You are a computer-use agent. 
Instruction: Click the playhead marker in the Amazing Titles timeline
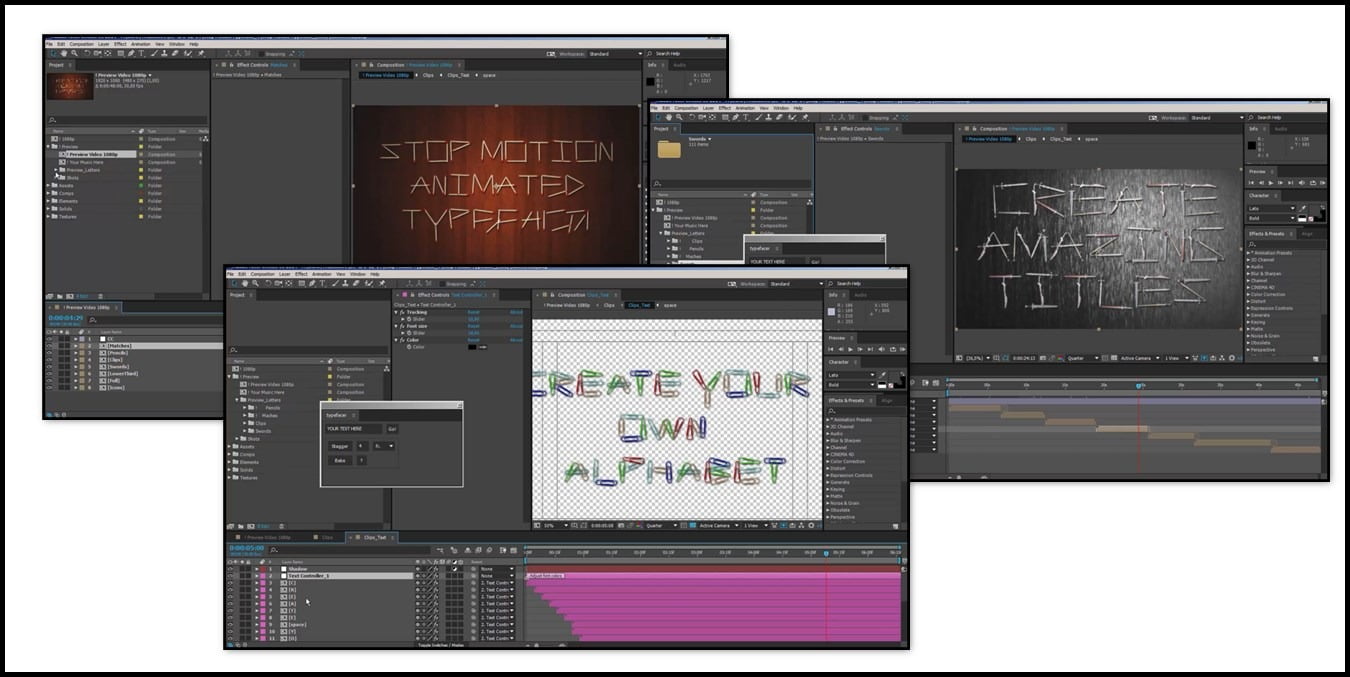pos(1138,385)
